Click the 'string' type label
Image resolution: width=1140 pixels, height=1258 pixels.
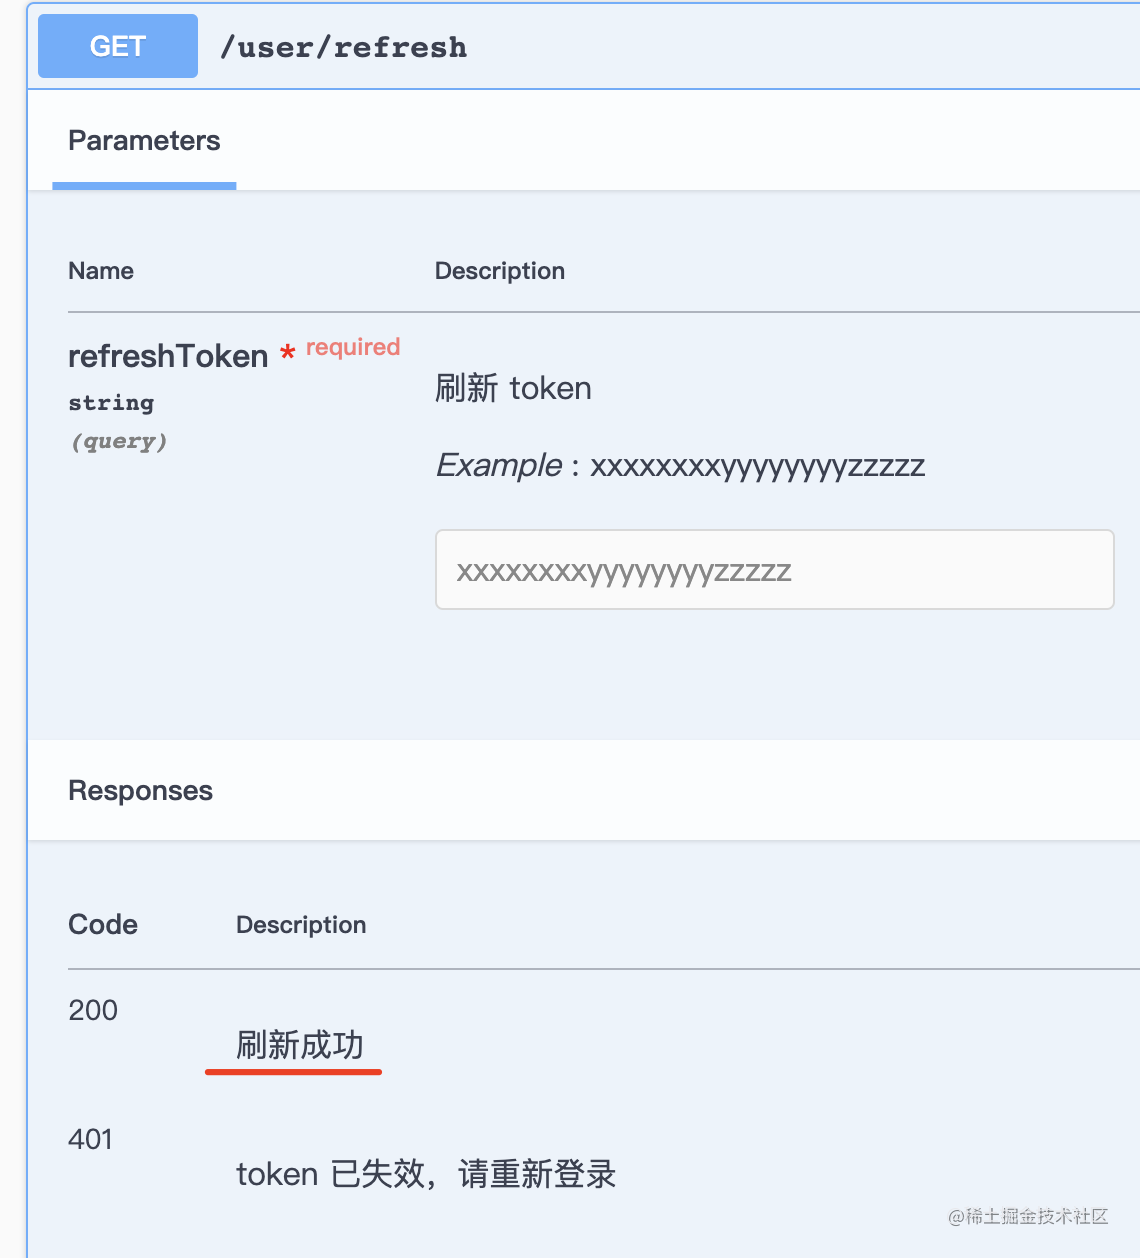111,403
